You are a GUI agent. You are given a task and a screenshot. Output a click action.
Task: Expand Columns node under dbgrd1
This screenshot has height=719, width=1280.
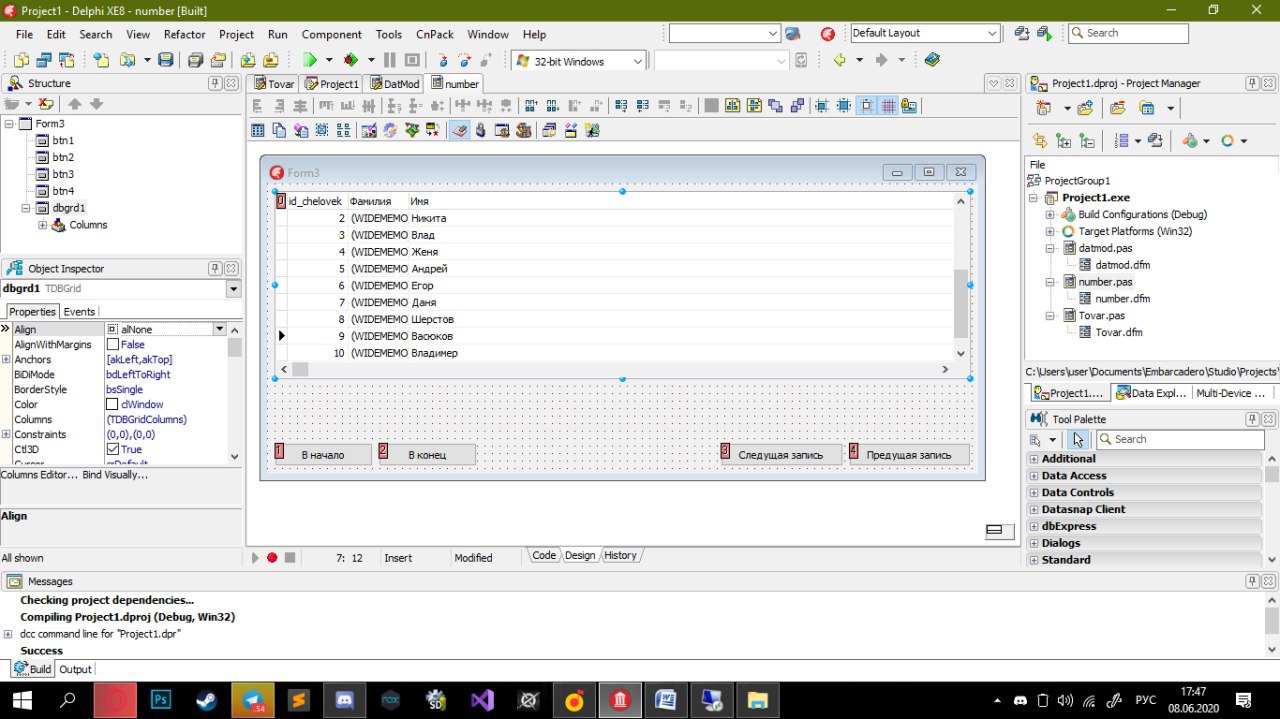pyautogui.click(x=43, y=225)
